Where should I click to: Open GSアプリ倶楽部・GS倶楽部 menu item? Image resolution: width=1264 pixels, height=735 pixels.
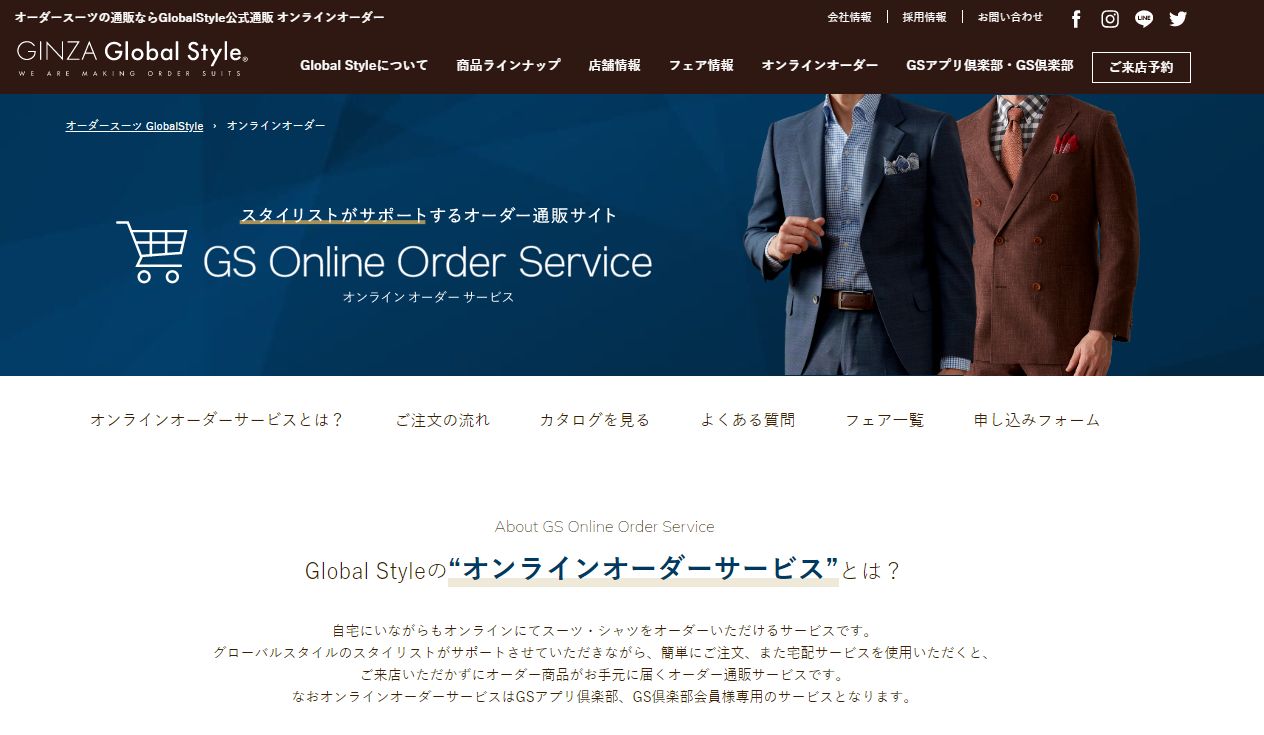[989, 65]
